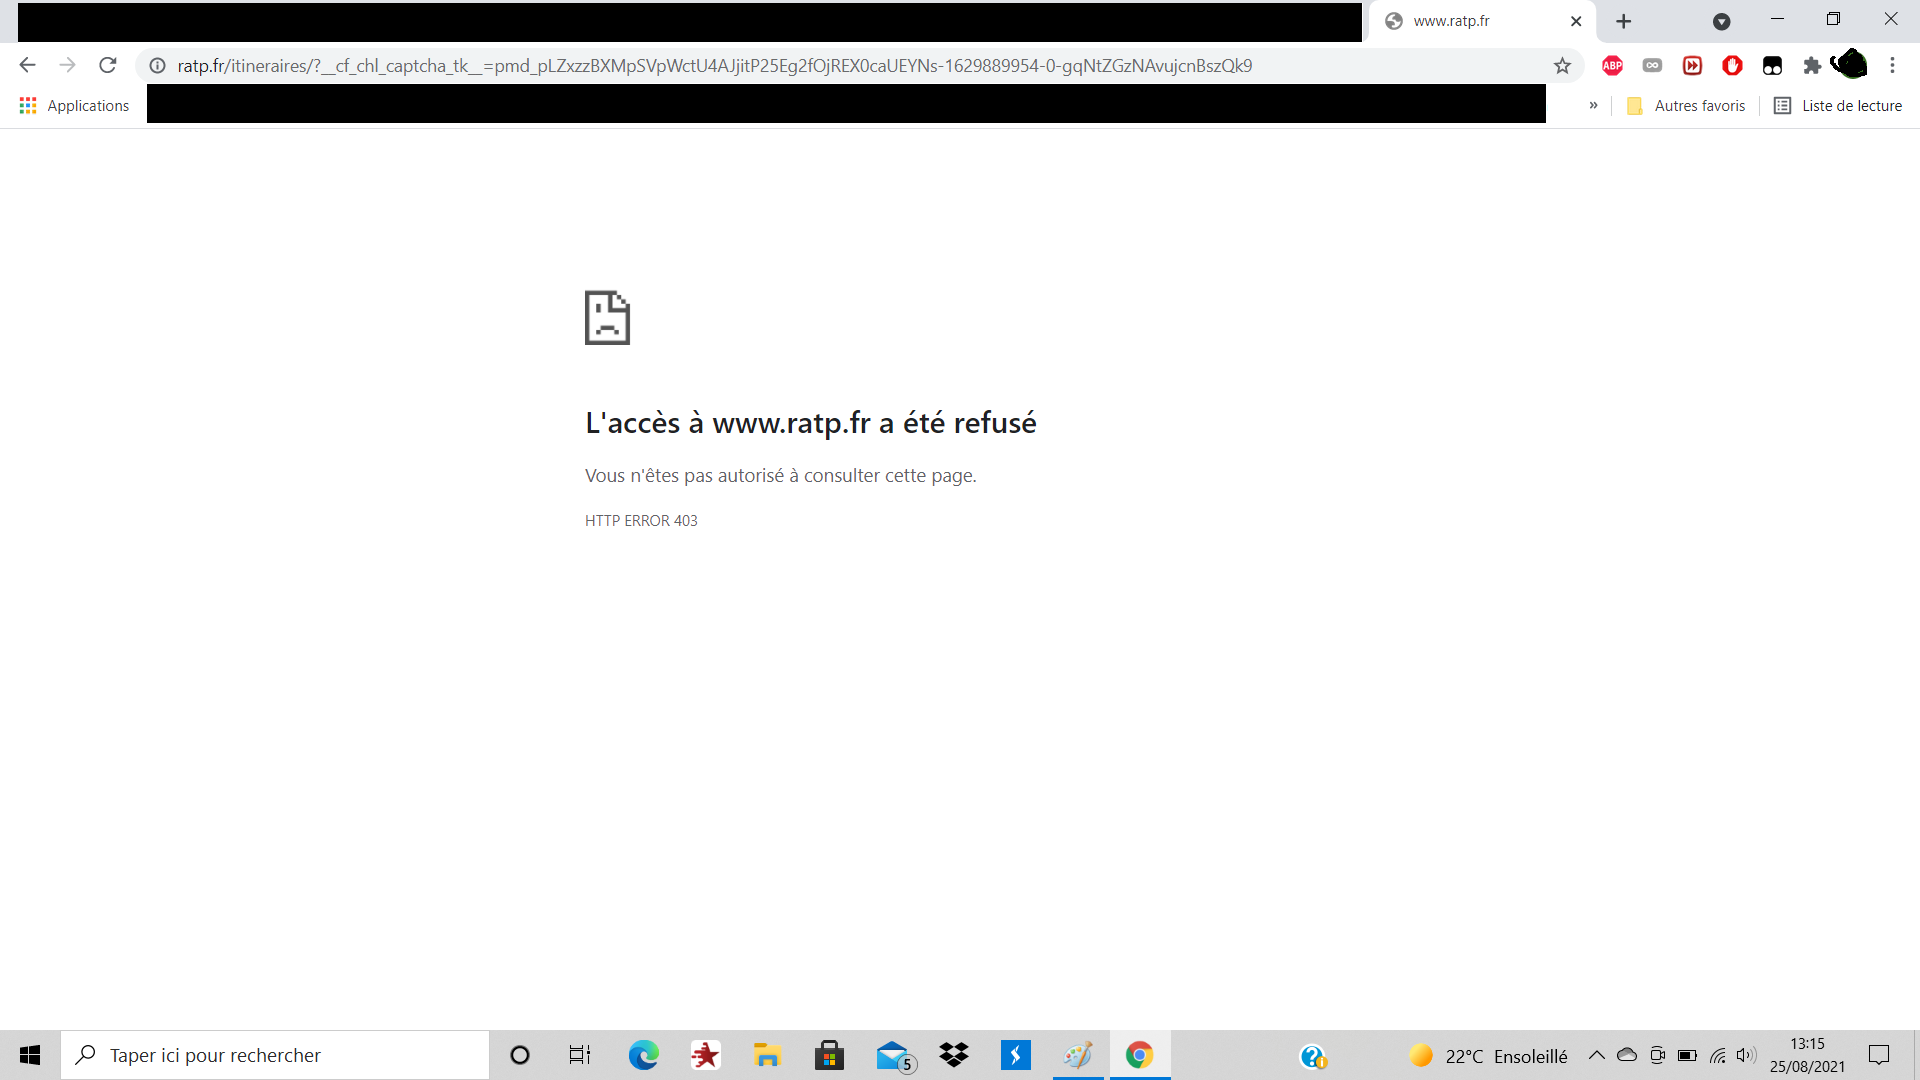Open Cortana circle icon

520,1055
